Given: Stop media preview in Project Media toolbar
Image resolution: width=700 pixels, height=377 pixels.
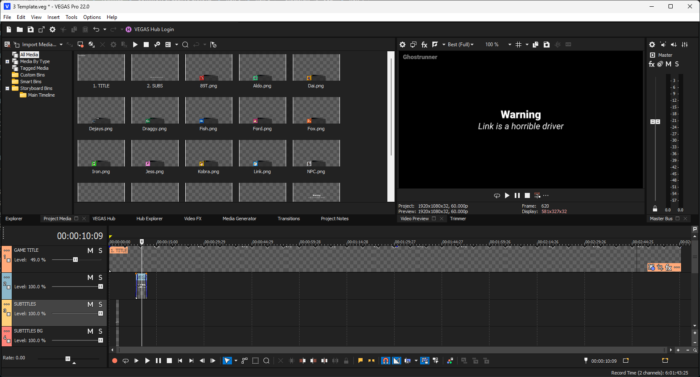Looking at the screenshot, I should coord(146,45).
